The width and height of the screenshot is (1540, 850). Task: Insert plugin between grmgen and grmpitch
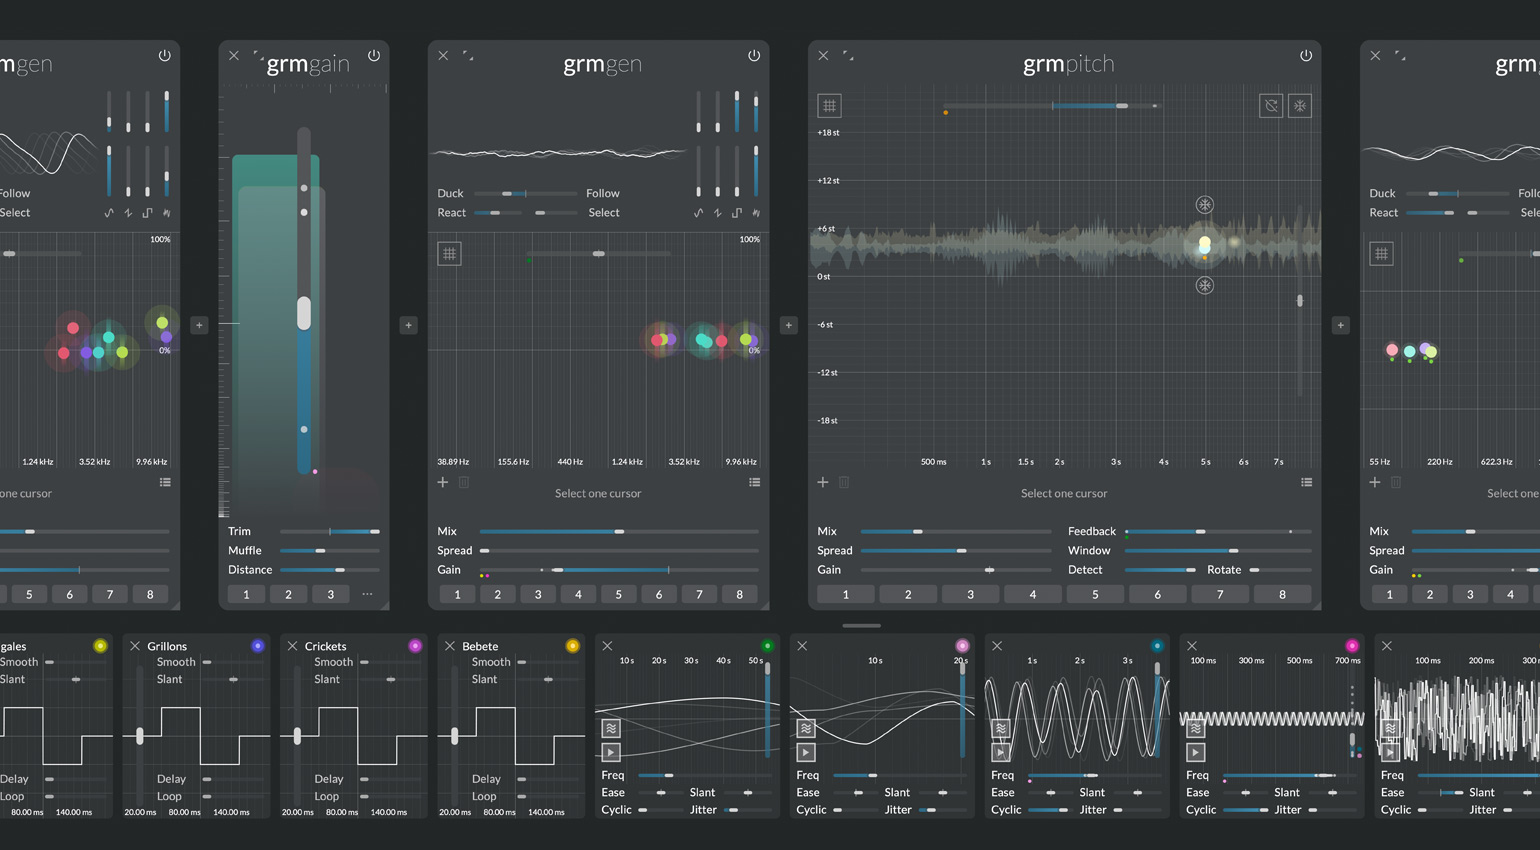pos(788,325)
